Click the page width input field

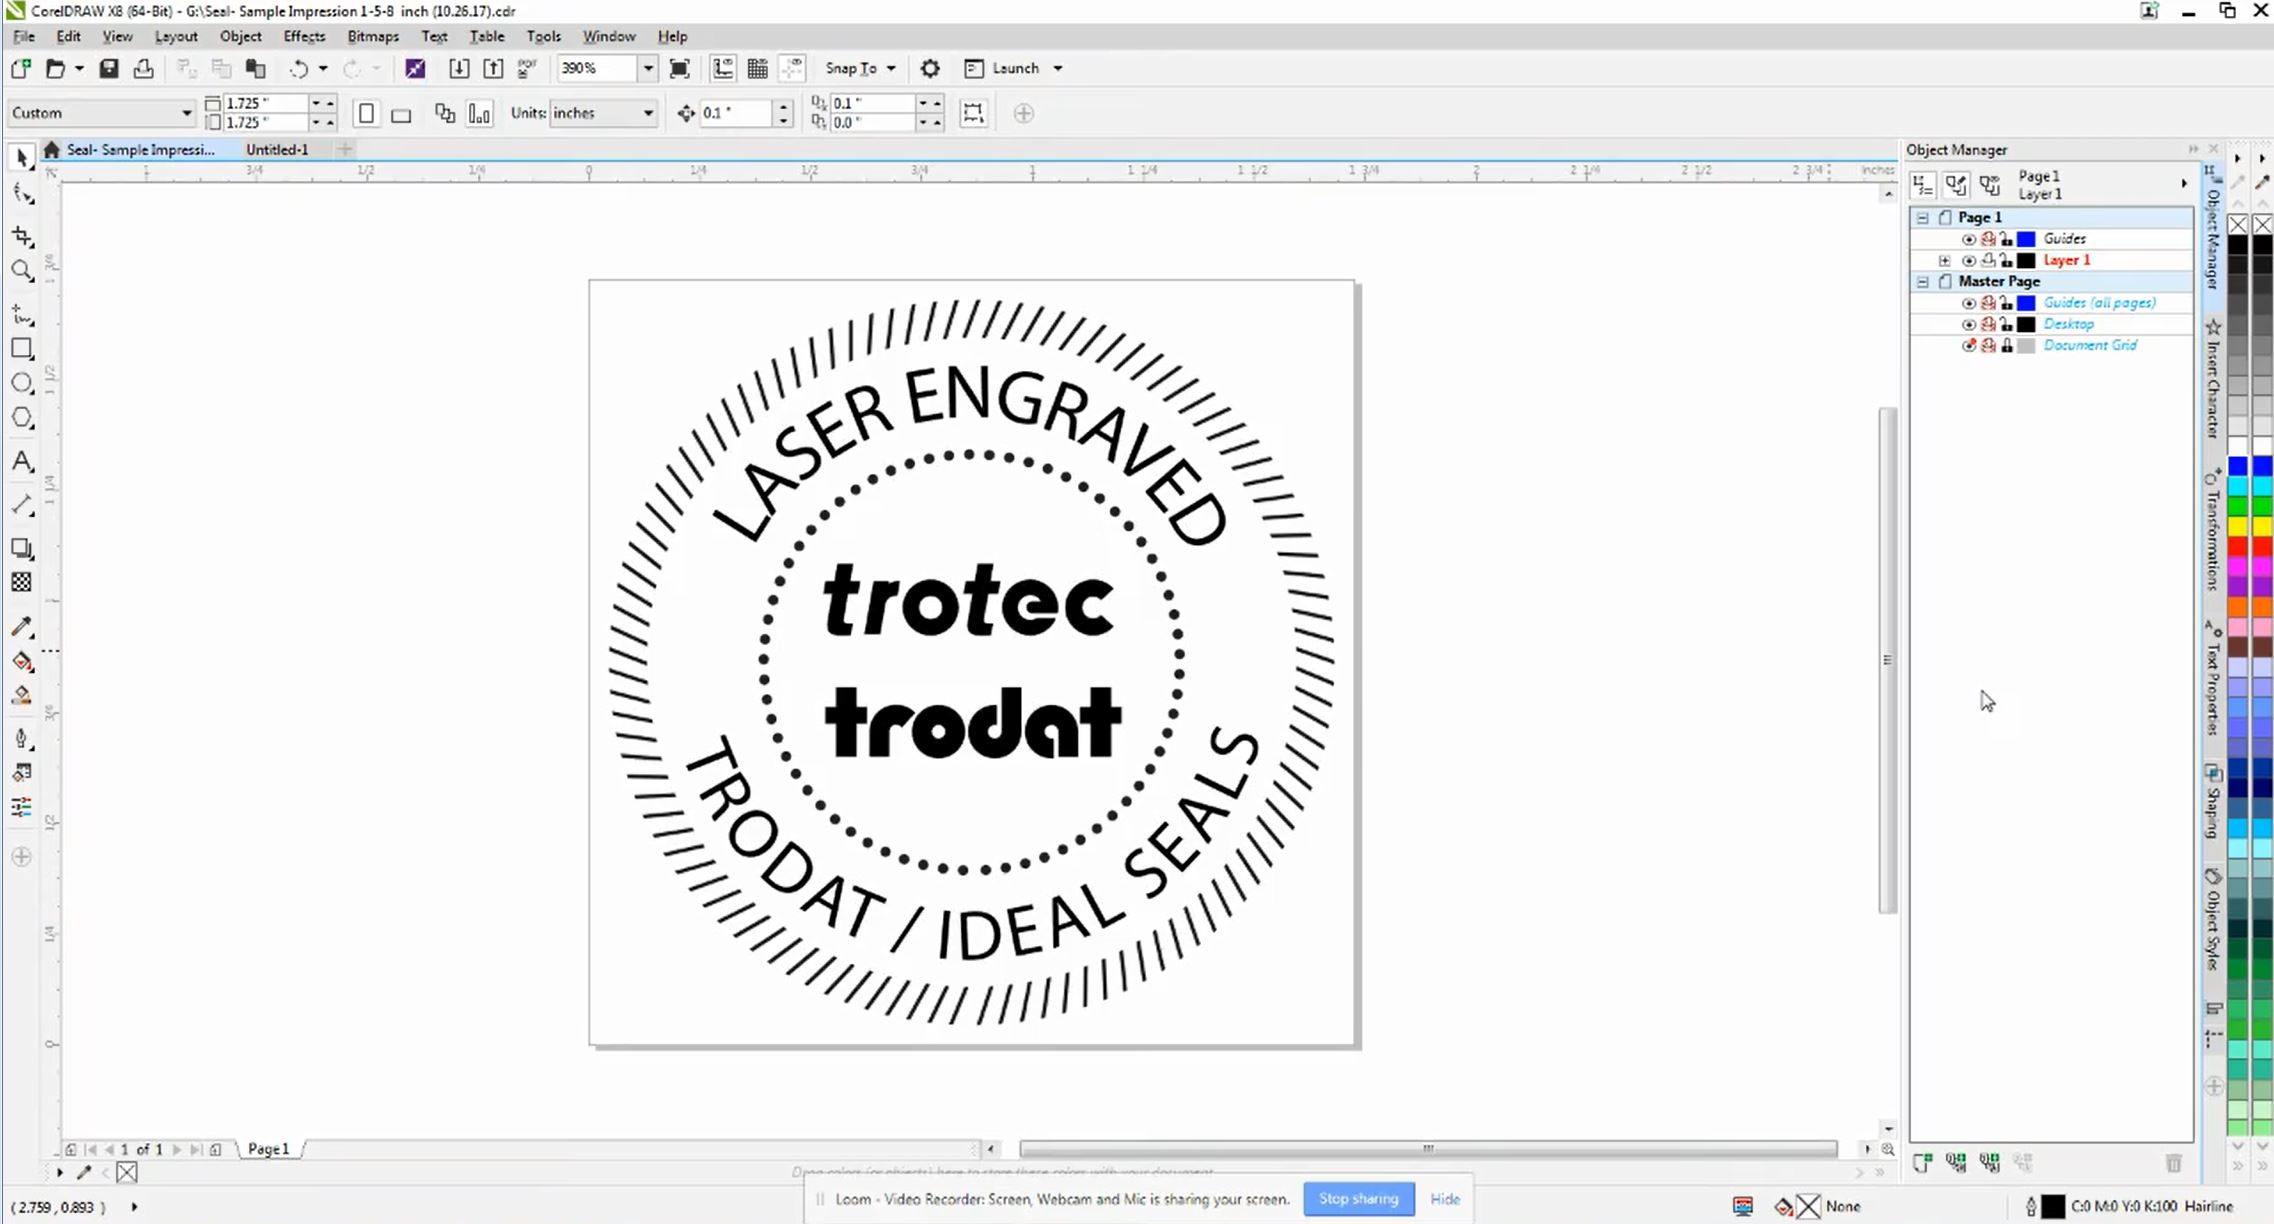coord(263,103)
